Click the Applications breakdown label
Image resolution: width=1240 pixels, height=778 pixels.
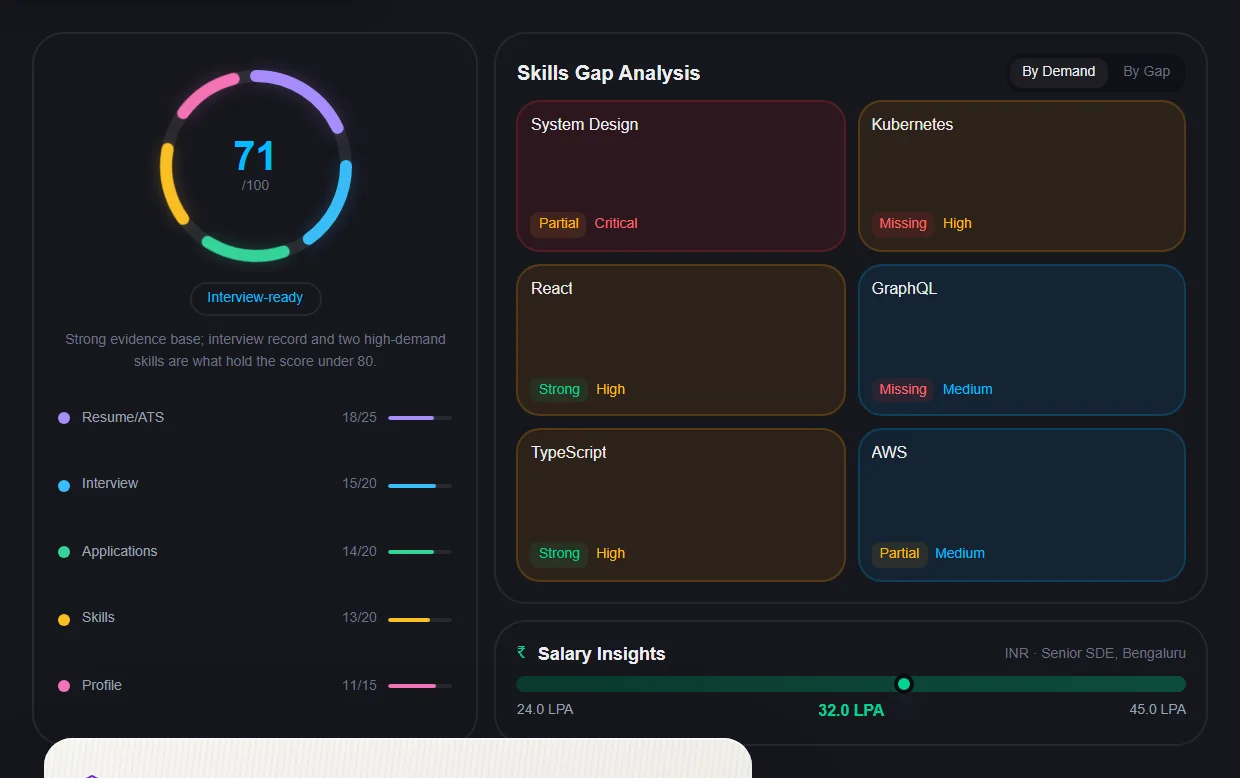click(x=119, y=551)
